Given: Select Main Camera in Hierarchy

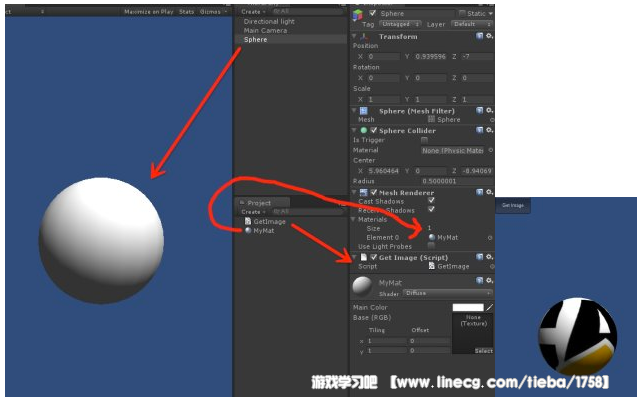Looking at the screenshot, I should click(x=265, y=30).
